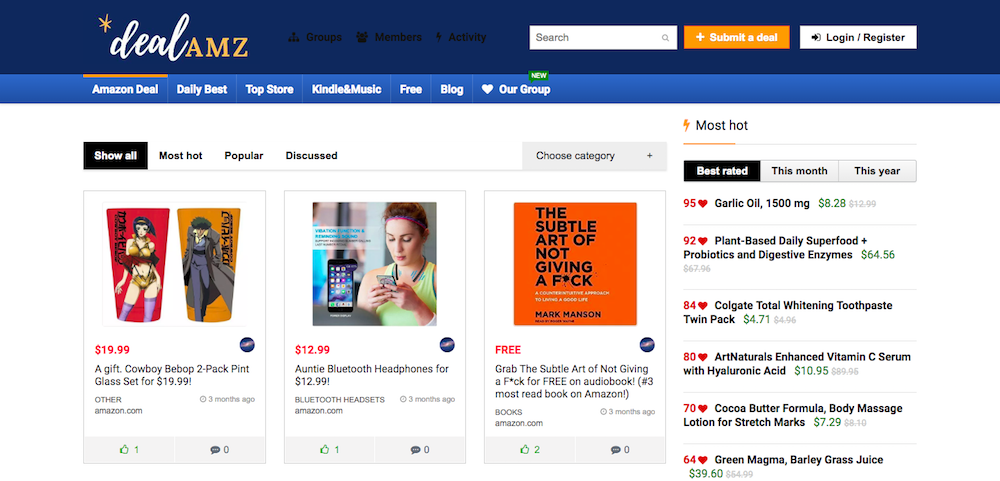
Task: Select the Amazon Deal menu tab
Action: coord(125,89)
